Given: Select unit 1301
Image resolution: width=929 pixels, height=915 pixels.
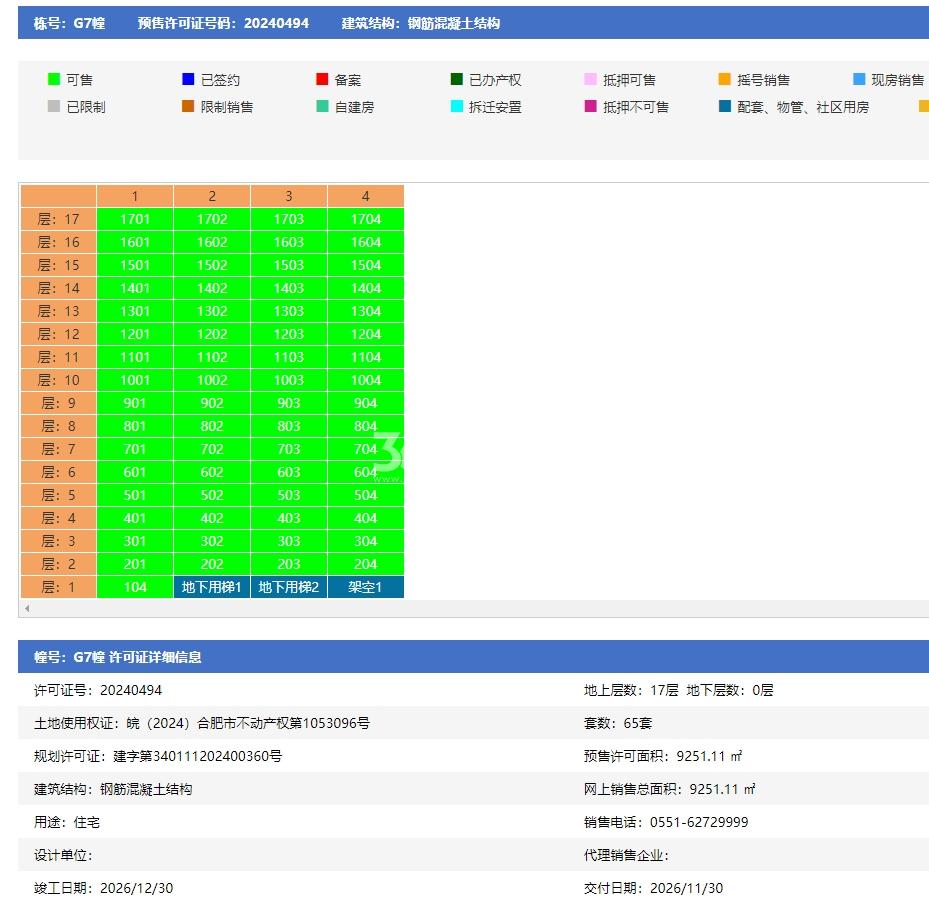Looking at the screenshot, I should [x=135, y=311].
